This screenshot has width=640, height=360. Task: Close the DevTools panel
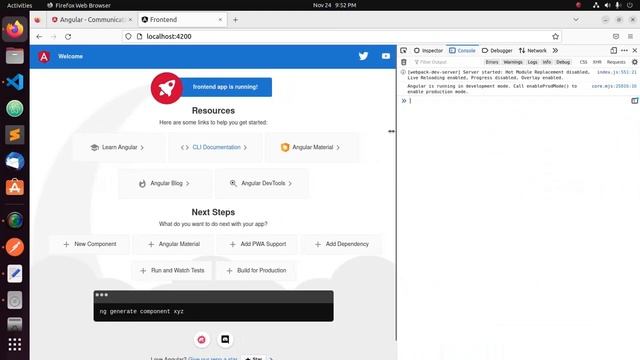pyautogui.click(x=635, y=50)
